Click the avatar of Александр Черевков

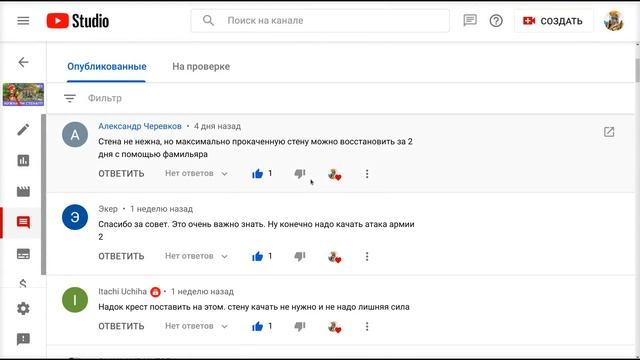coord(75,135)
